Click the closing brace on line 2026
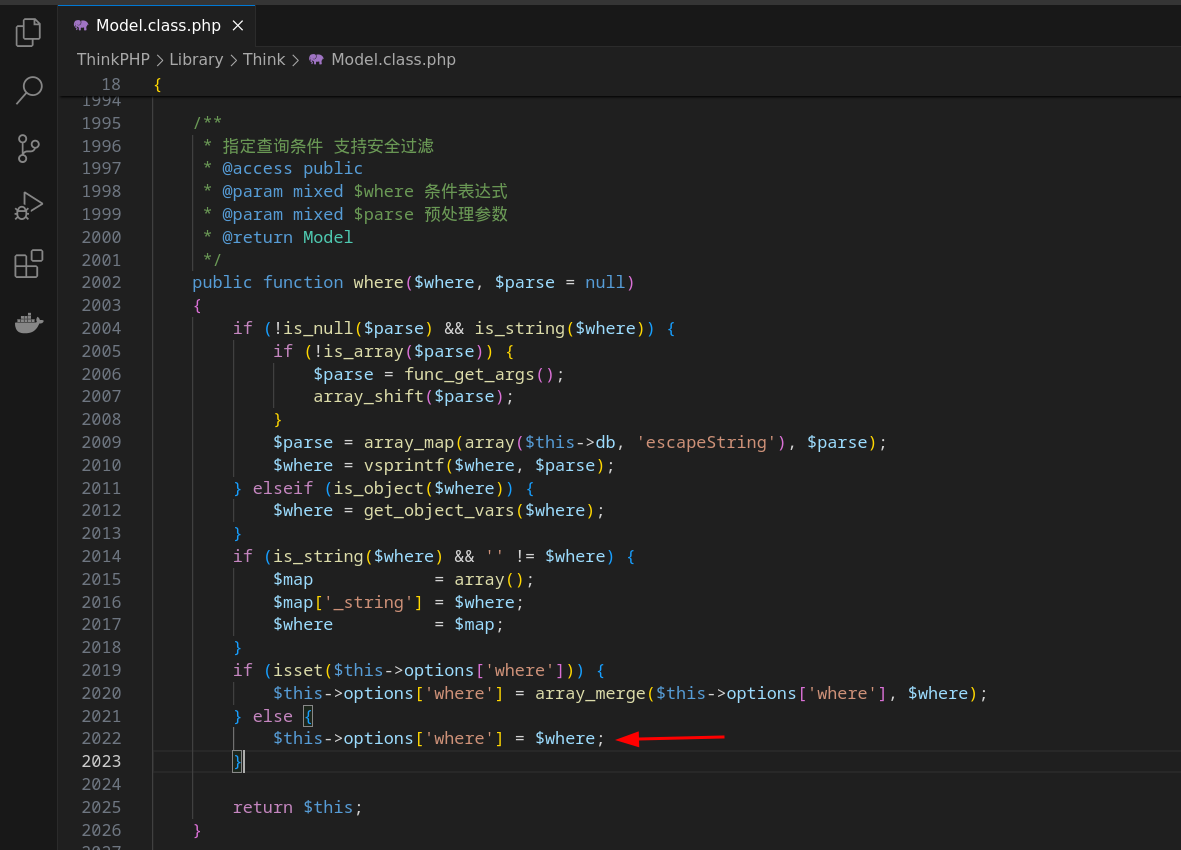 click(x=197, y=830)
